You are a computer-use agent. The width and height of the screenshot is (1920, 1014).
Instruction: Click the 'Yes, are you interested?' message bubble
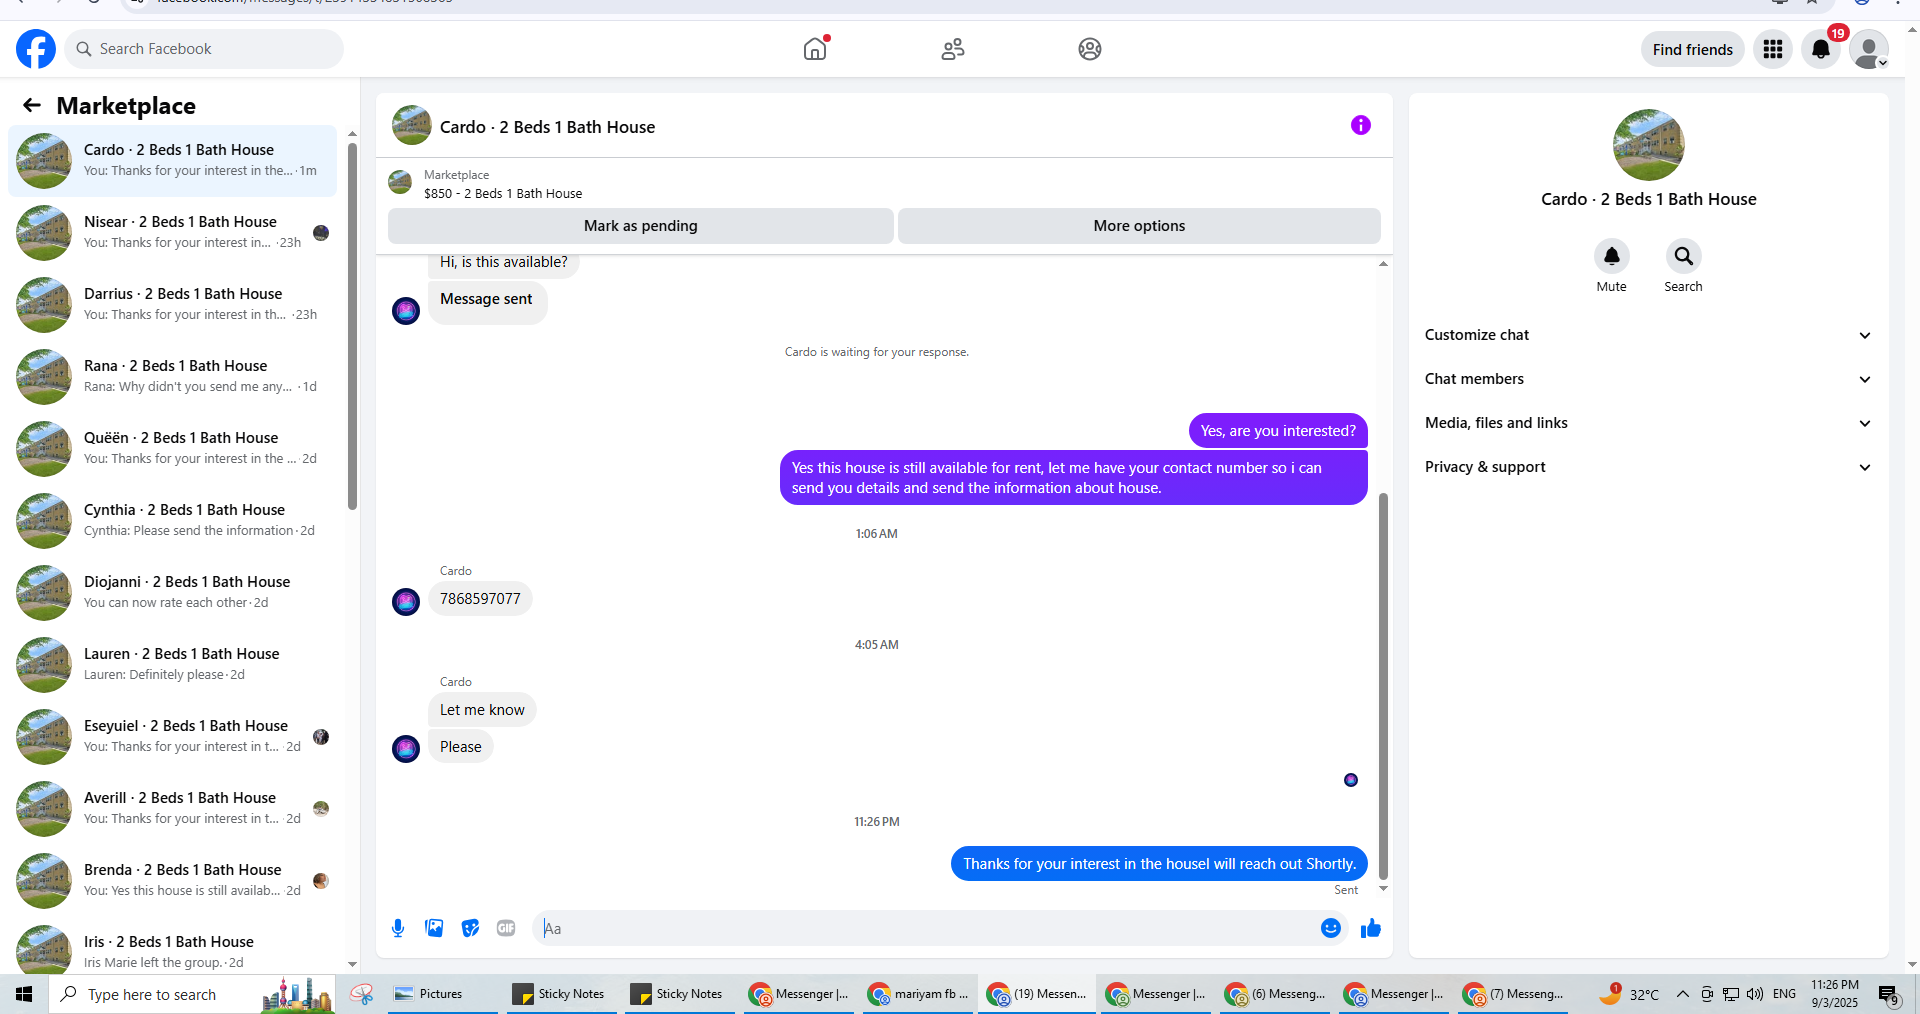tap(1278, 431)
